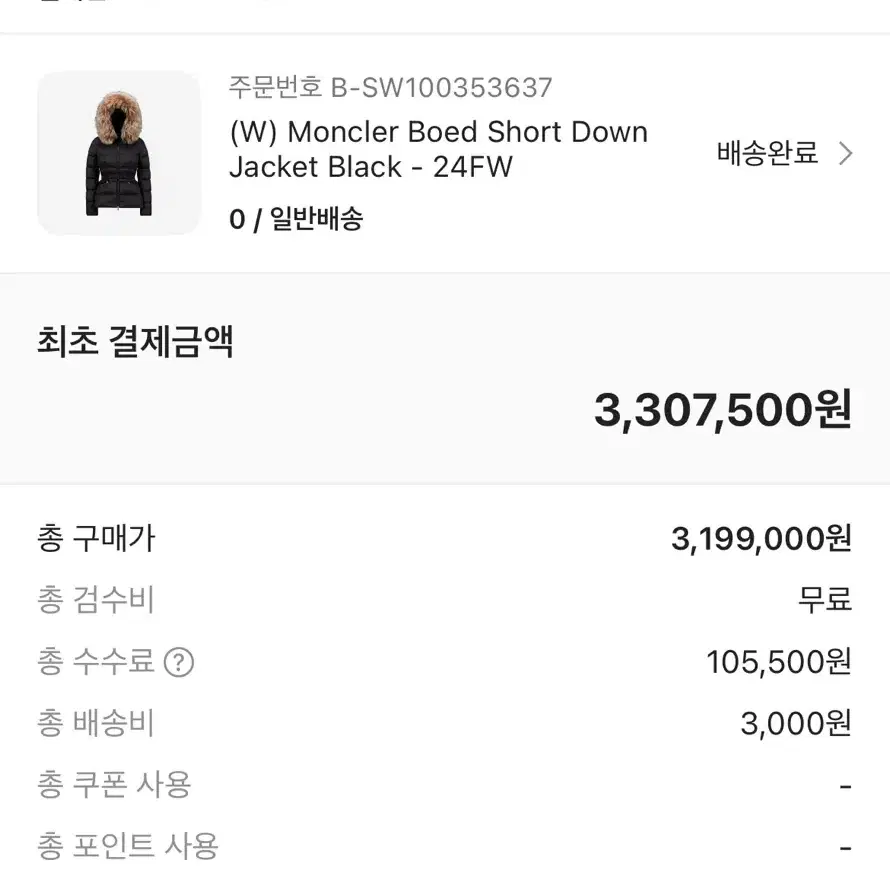Open the fee help question mark icon

179,662
